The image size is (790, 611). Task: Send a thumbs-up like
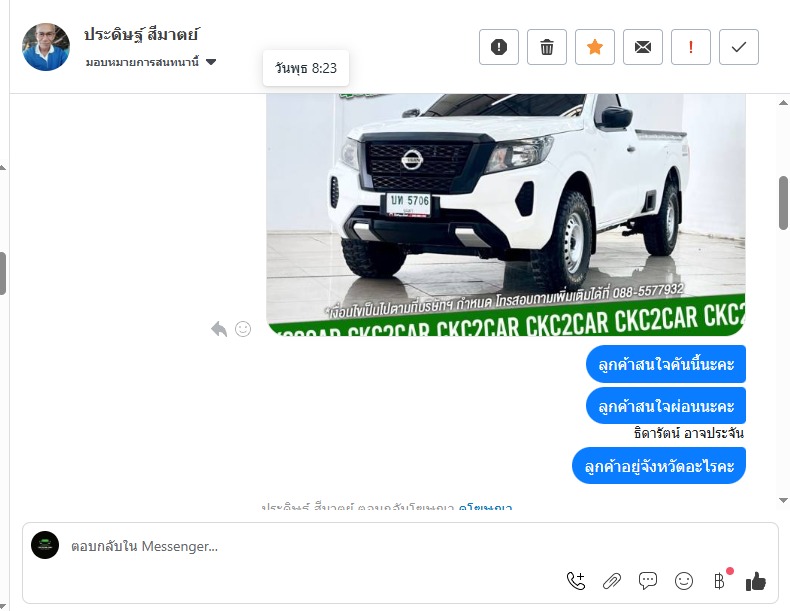coord(756,581)
